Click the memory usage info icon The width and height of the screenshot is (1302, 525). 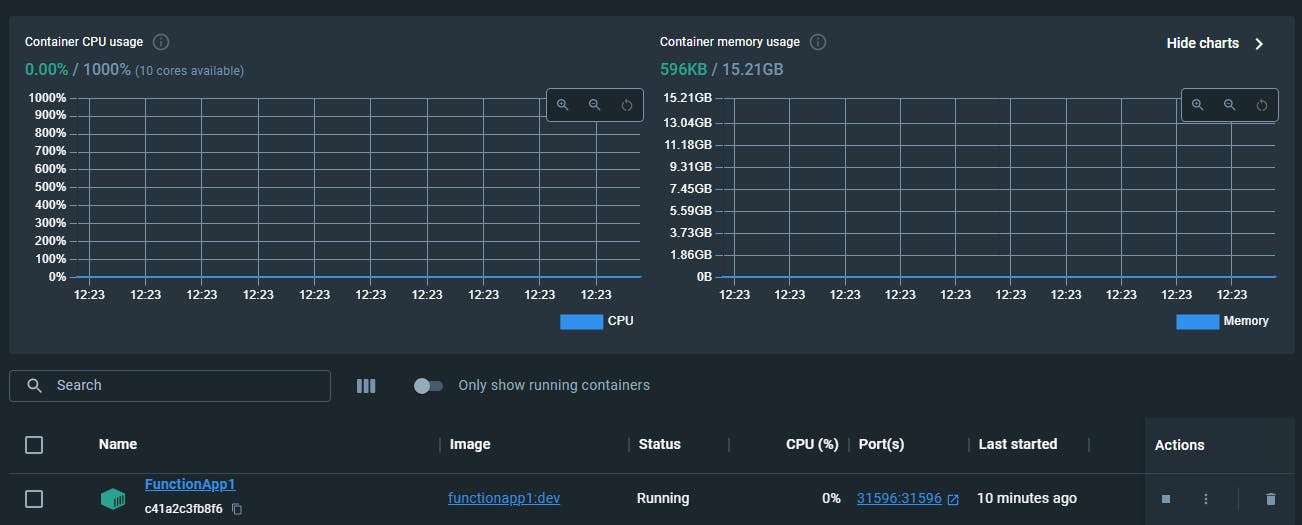[x=818, y=42]
